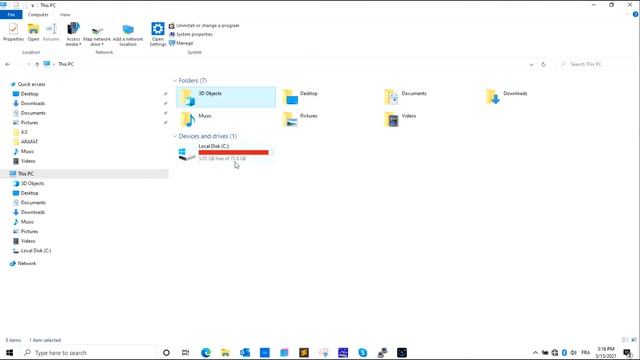Screen dimensions: 640x360
Task: Select the Local Disk (C:) drive
Action: [226, 153]
